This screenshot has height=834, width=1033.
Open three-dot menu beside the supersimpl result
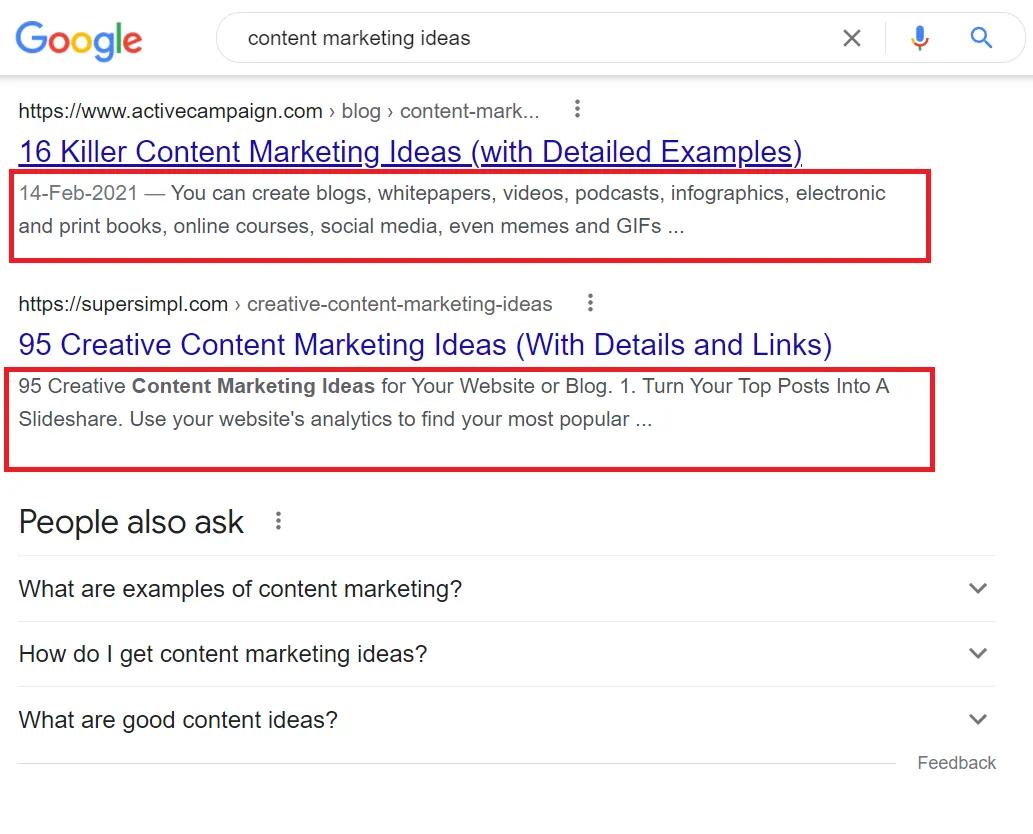click(x=591, y=303)
